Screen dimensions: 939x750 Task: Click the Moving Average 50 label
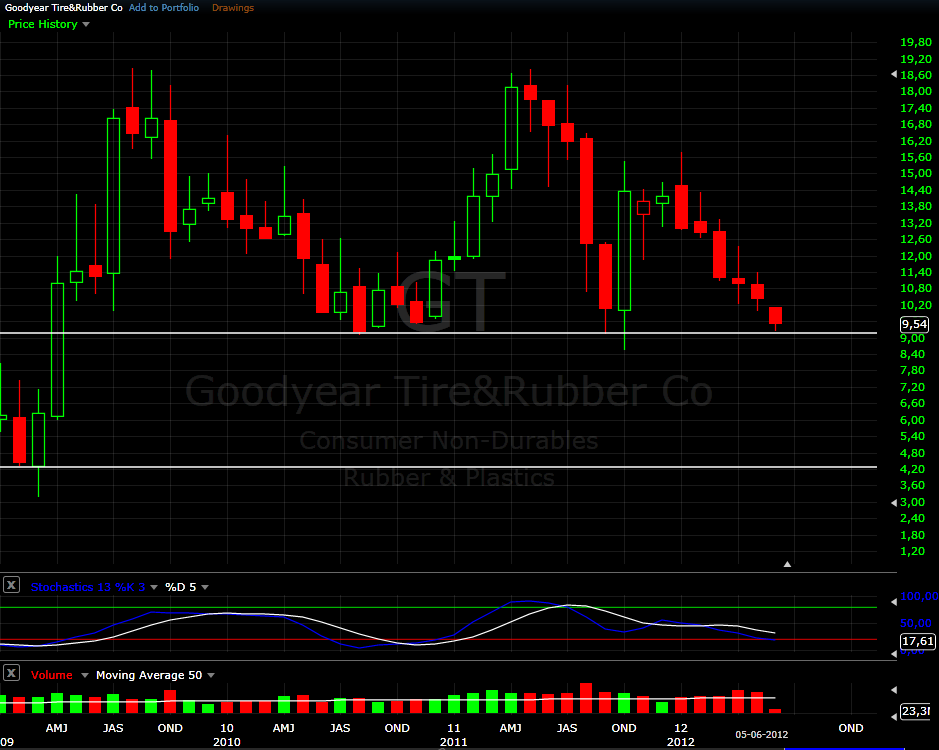tap(149, 675)
